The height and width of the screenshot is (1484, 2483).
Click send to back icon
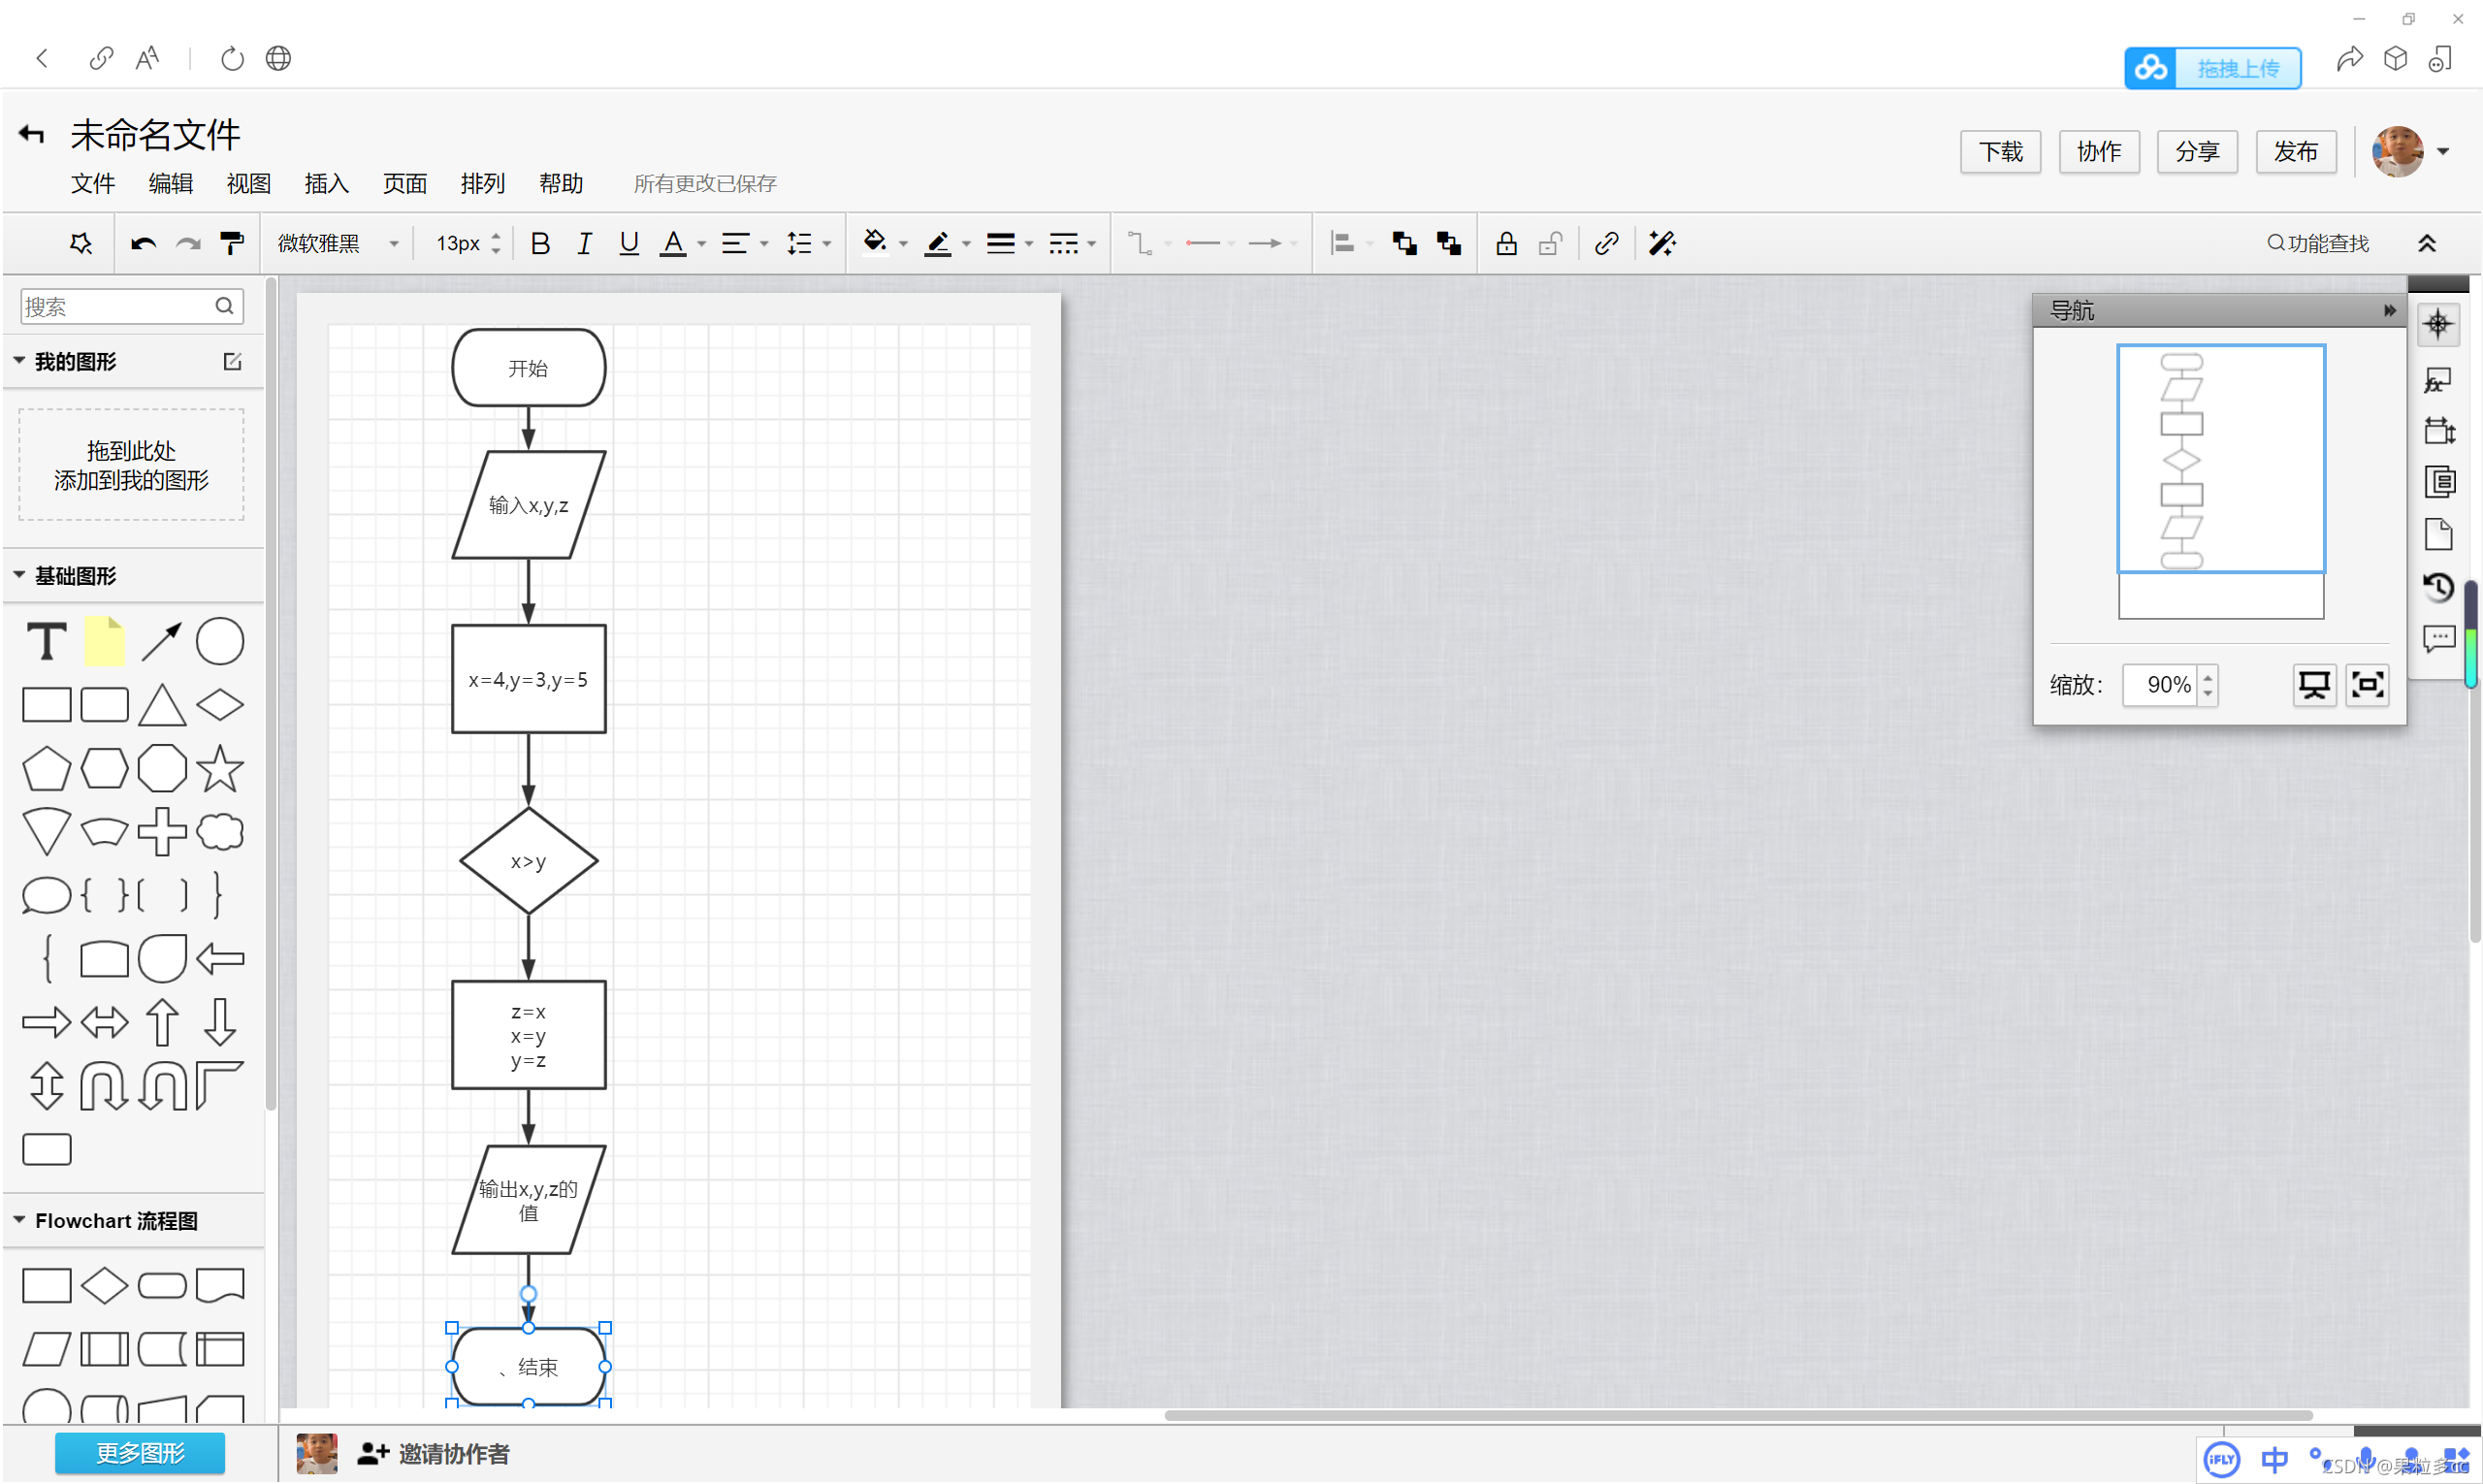point(1448,243)
